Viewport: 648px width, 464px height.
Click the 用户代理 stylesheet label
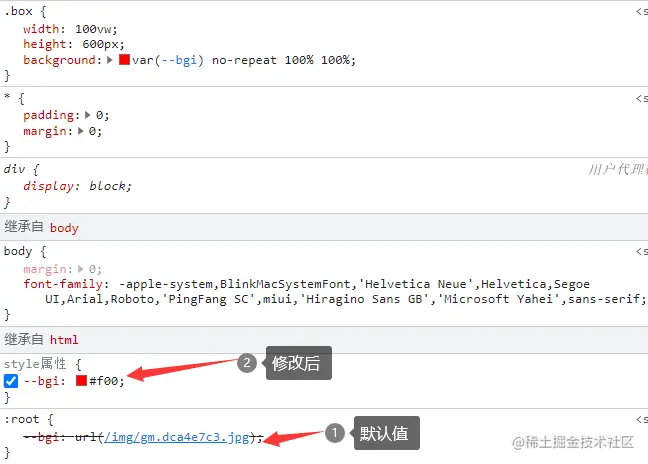pos(618,169)
